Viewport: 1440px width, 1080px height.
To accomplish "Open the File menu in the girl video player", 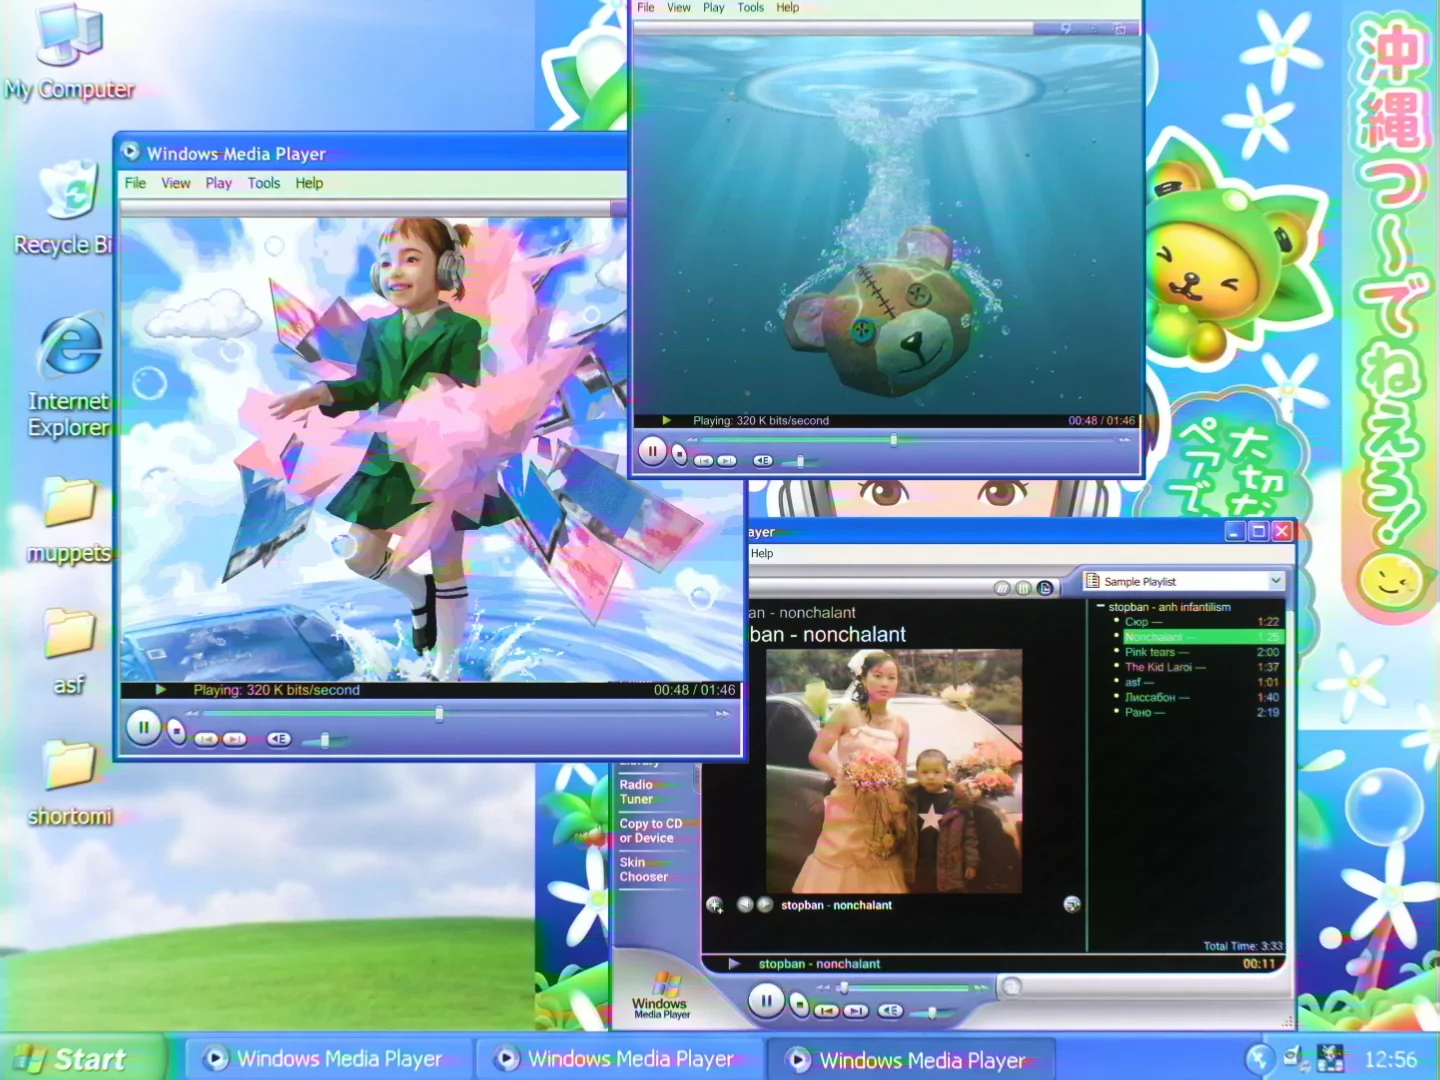I will pos(135,183).
